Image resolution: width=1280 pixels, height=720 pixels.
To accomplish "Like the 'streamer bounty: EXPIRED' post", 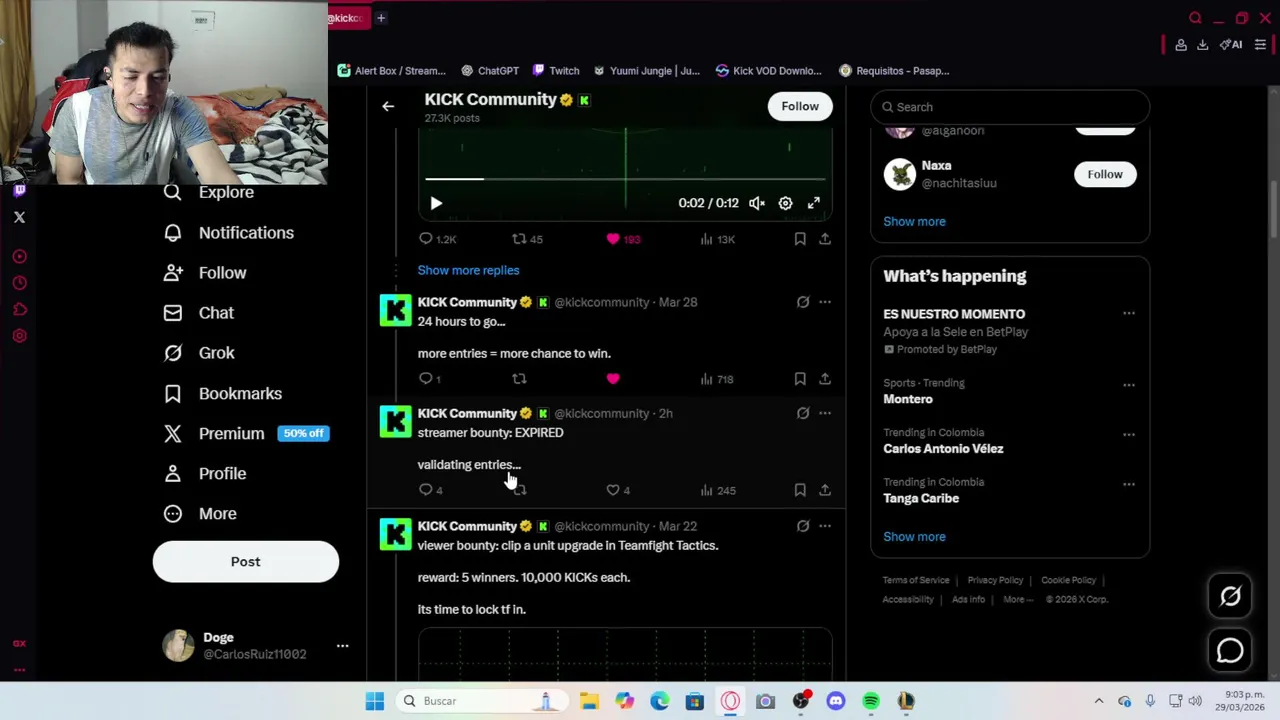I will [618, 490].
